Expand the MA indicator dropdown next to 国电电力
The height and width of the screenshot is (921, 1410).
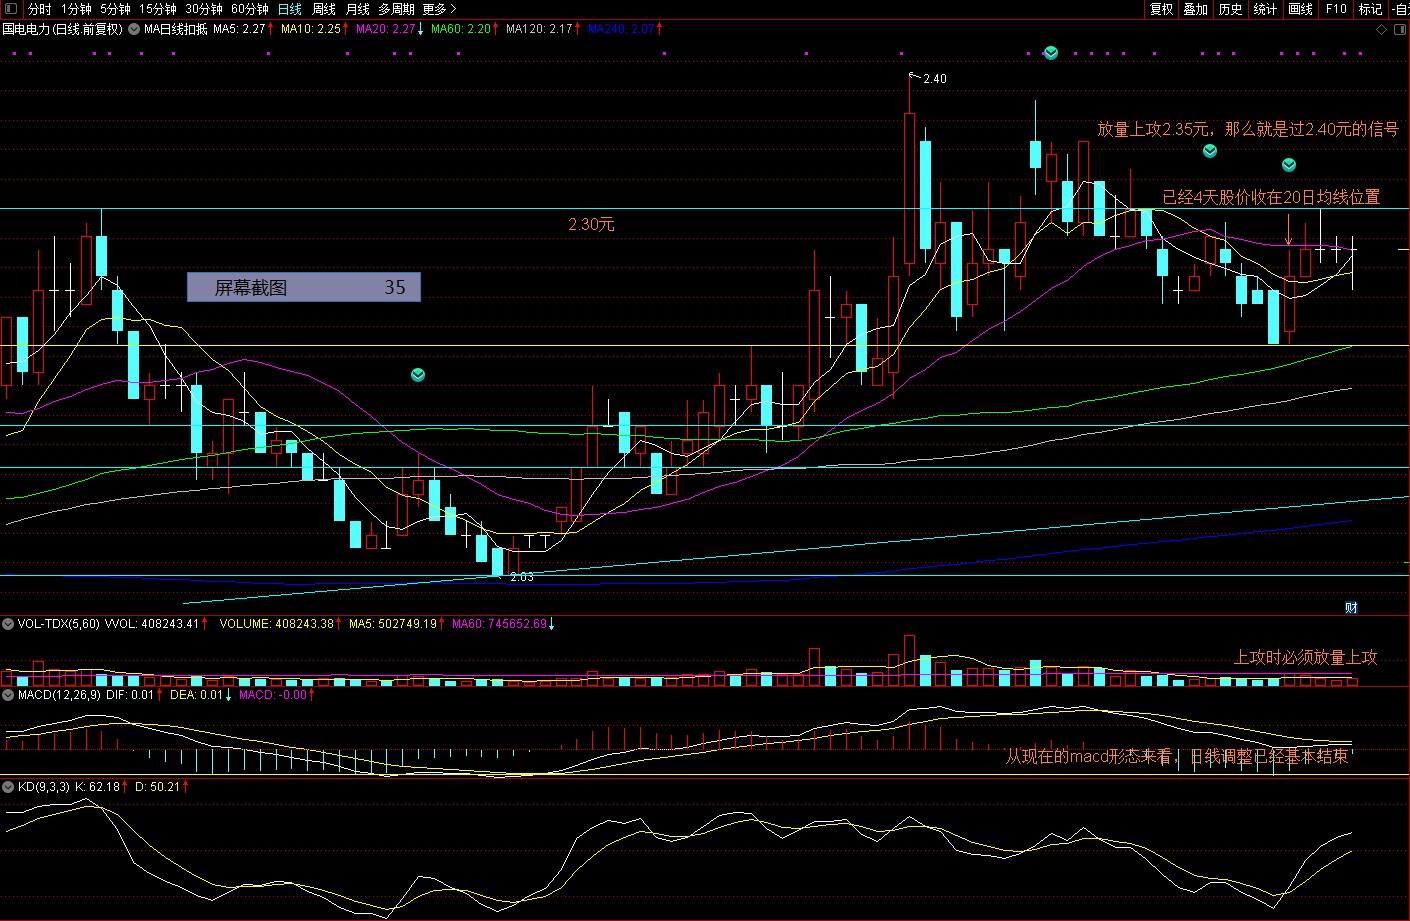click(134, 29)
